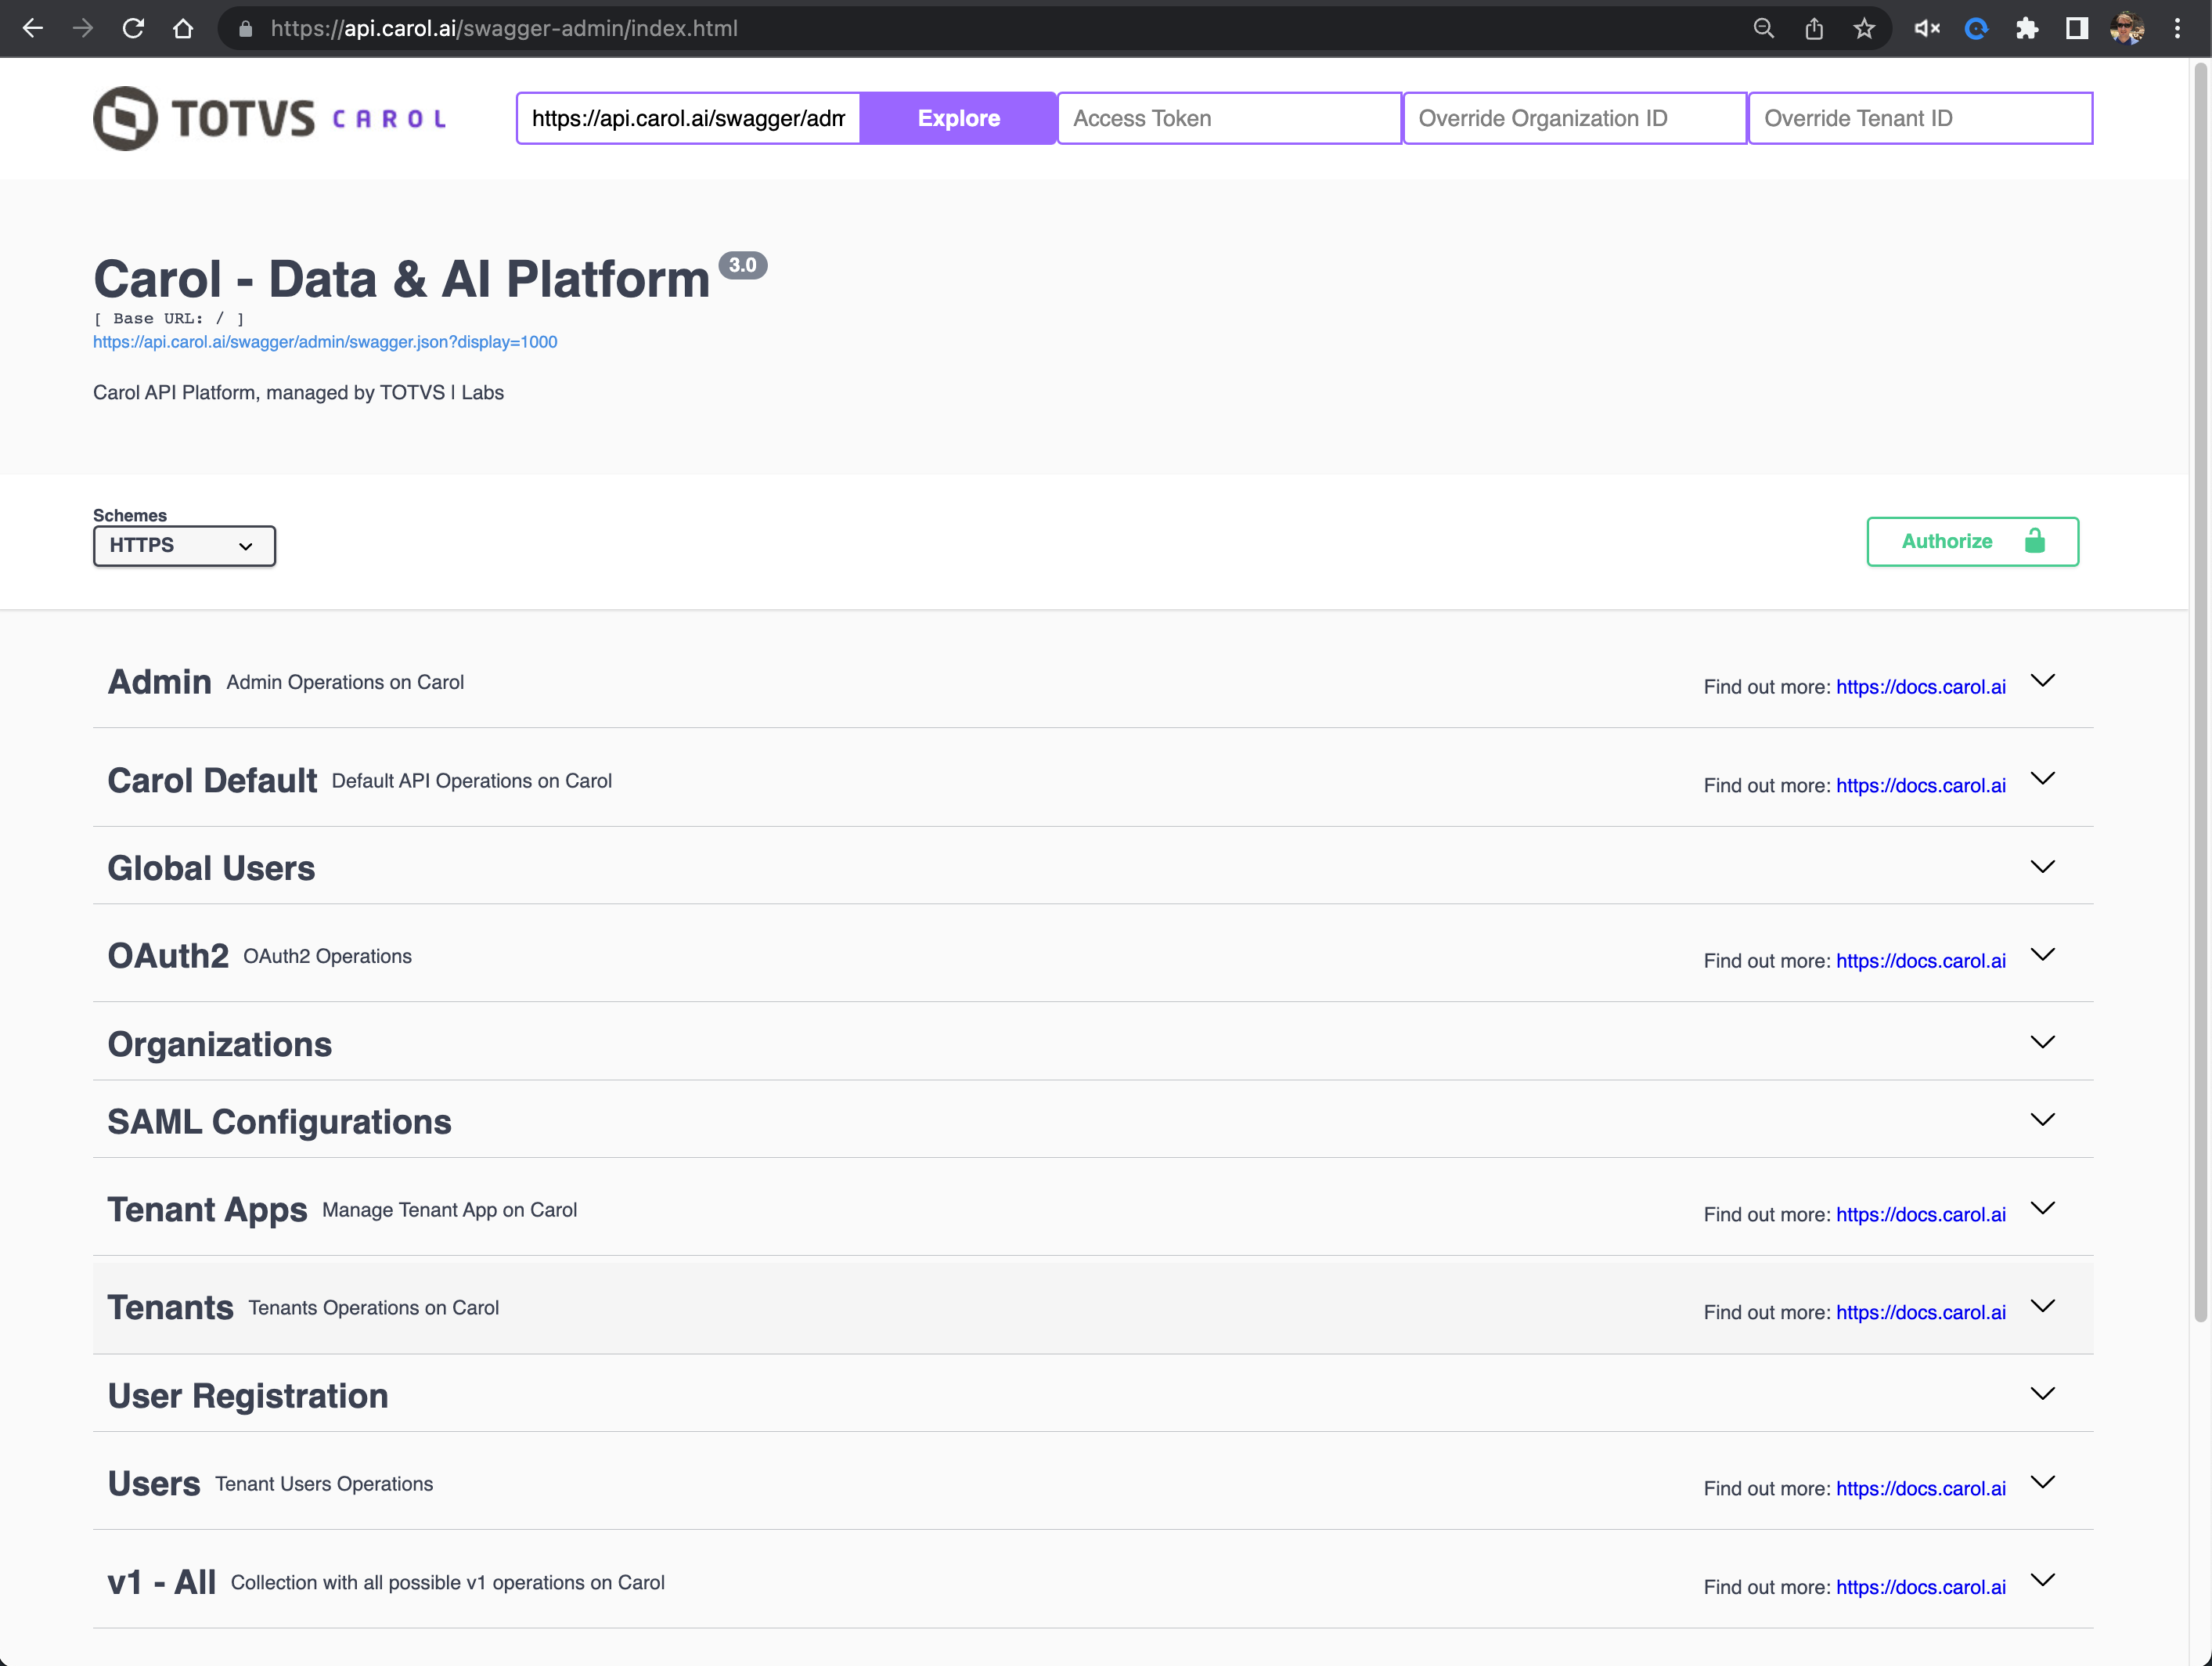Expand the OAuth2 section chevron
The height and width of the screenshot is (1666, 2212).
pos(2043,954)
